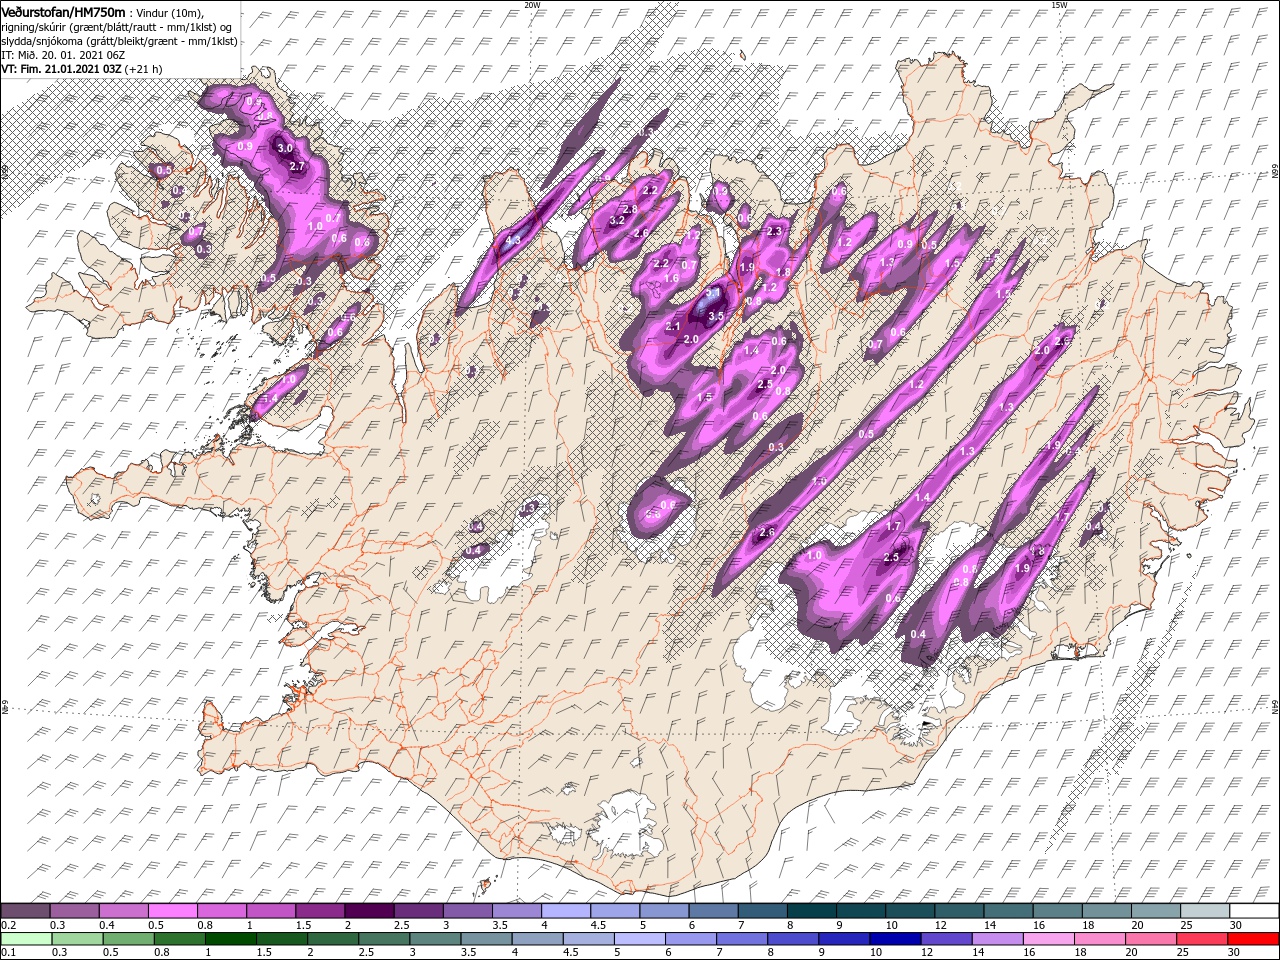Click the 0.2 legend label
Image resolution: width=1280 pixels, height=960 pixels.
point(8,925)
